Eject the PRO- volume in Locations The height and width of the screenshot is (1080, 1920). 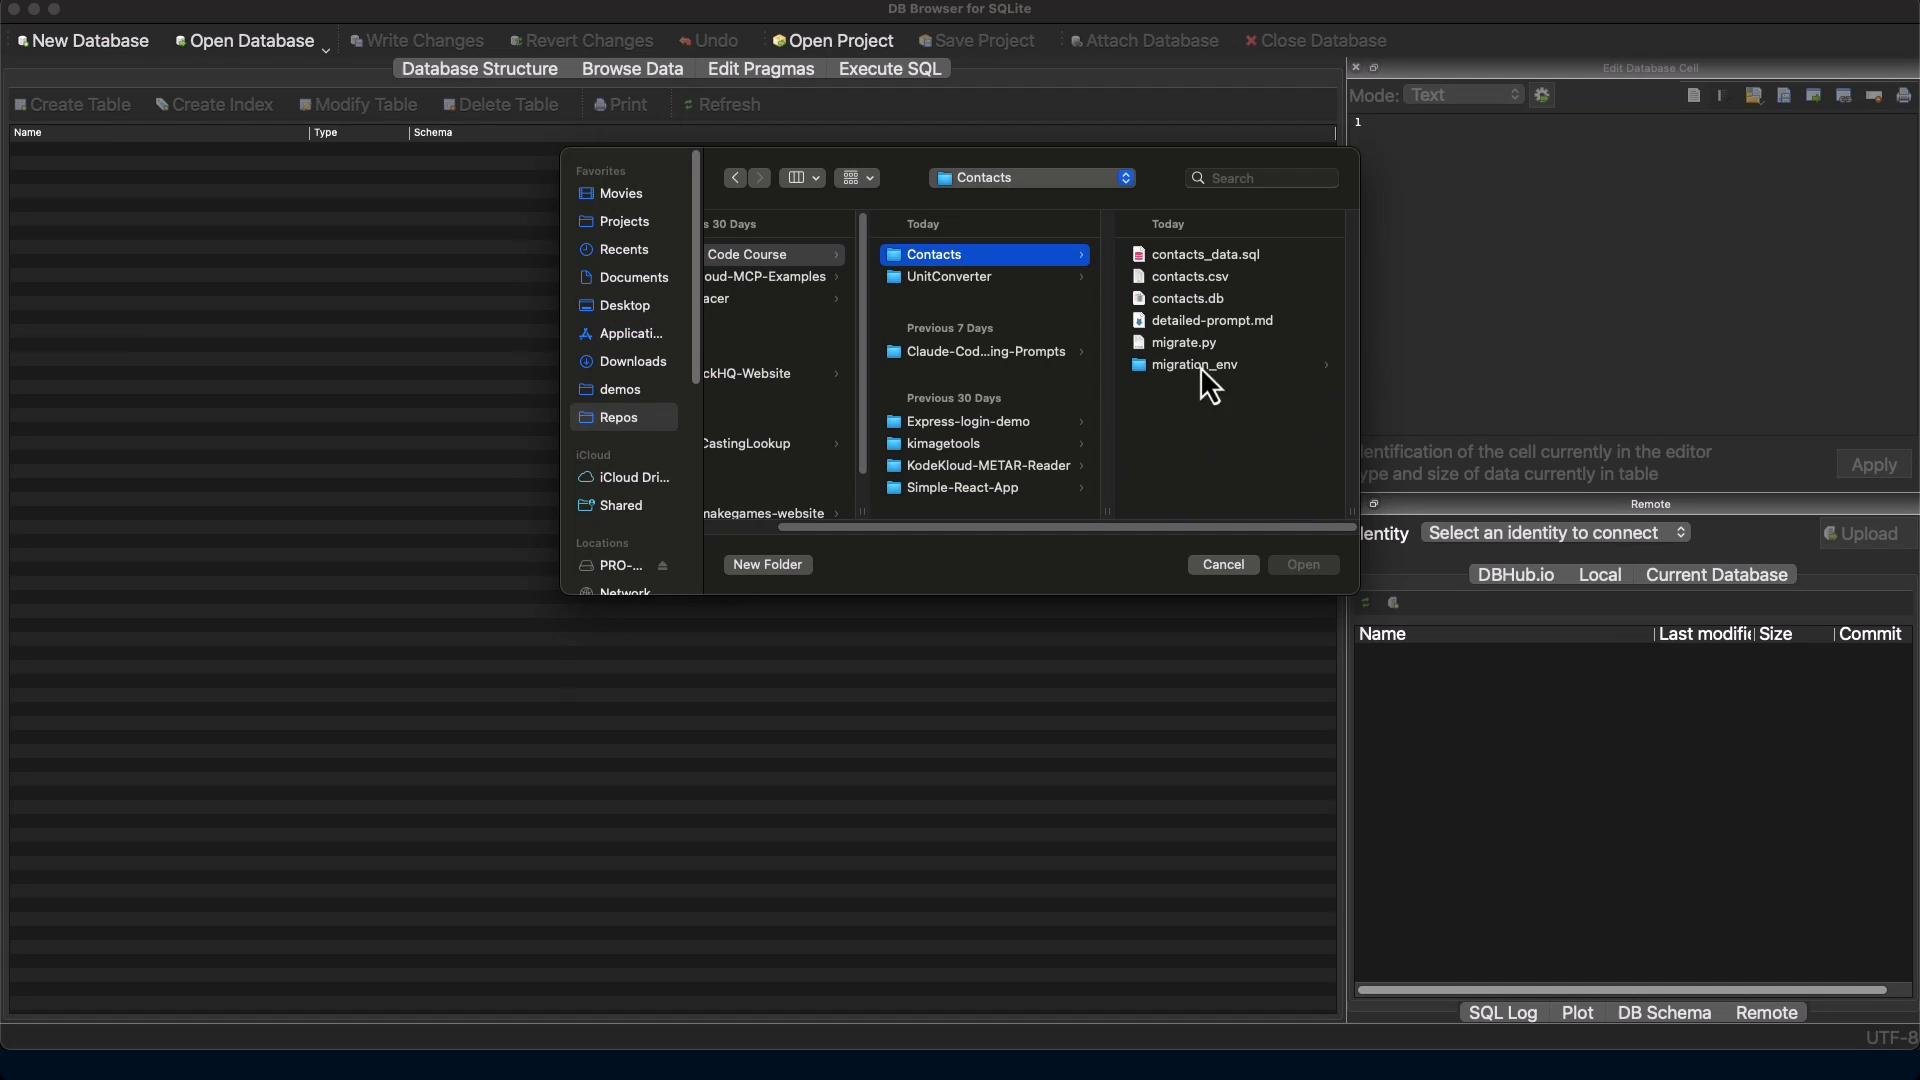pyautogui.click(x=662, y=566)
